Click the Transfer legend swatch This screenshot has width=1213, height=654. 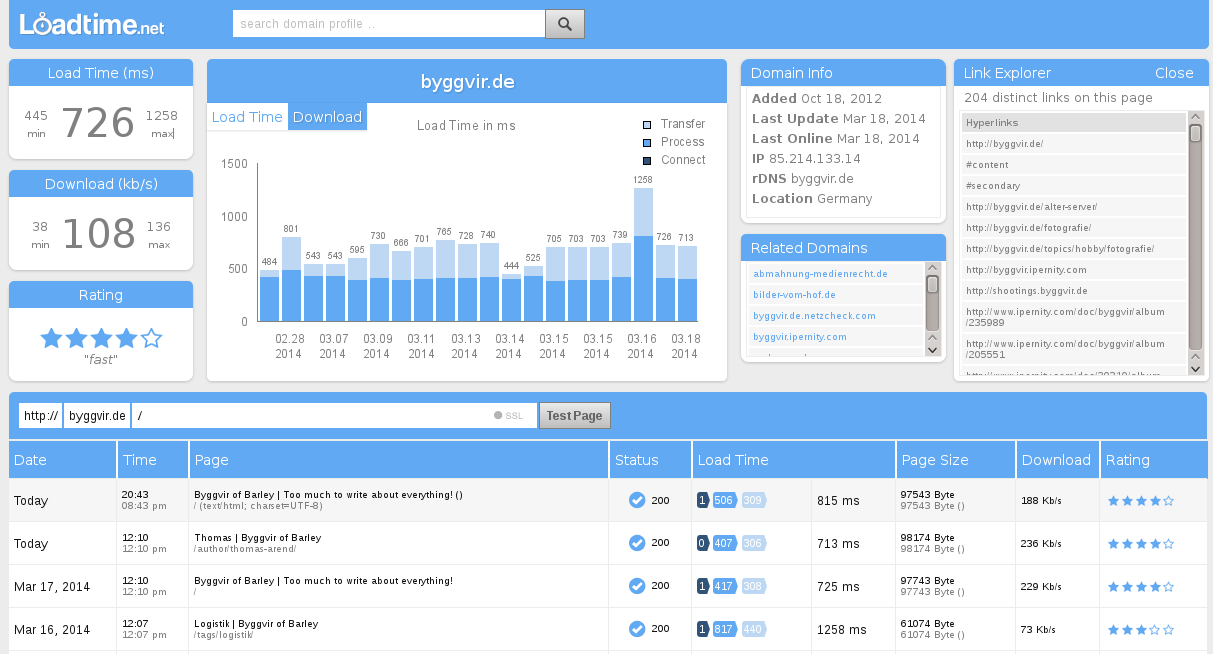pyautogui.click(x=647, y=125)
